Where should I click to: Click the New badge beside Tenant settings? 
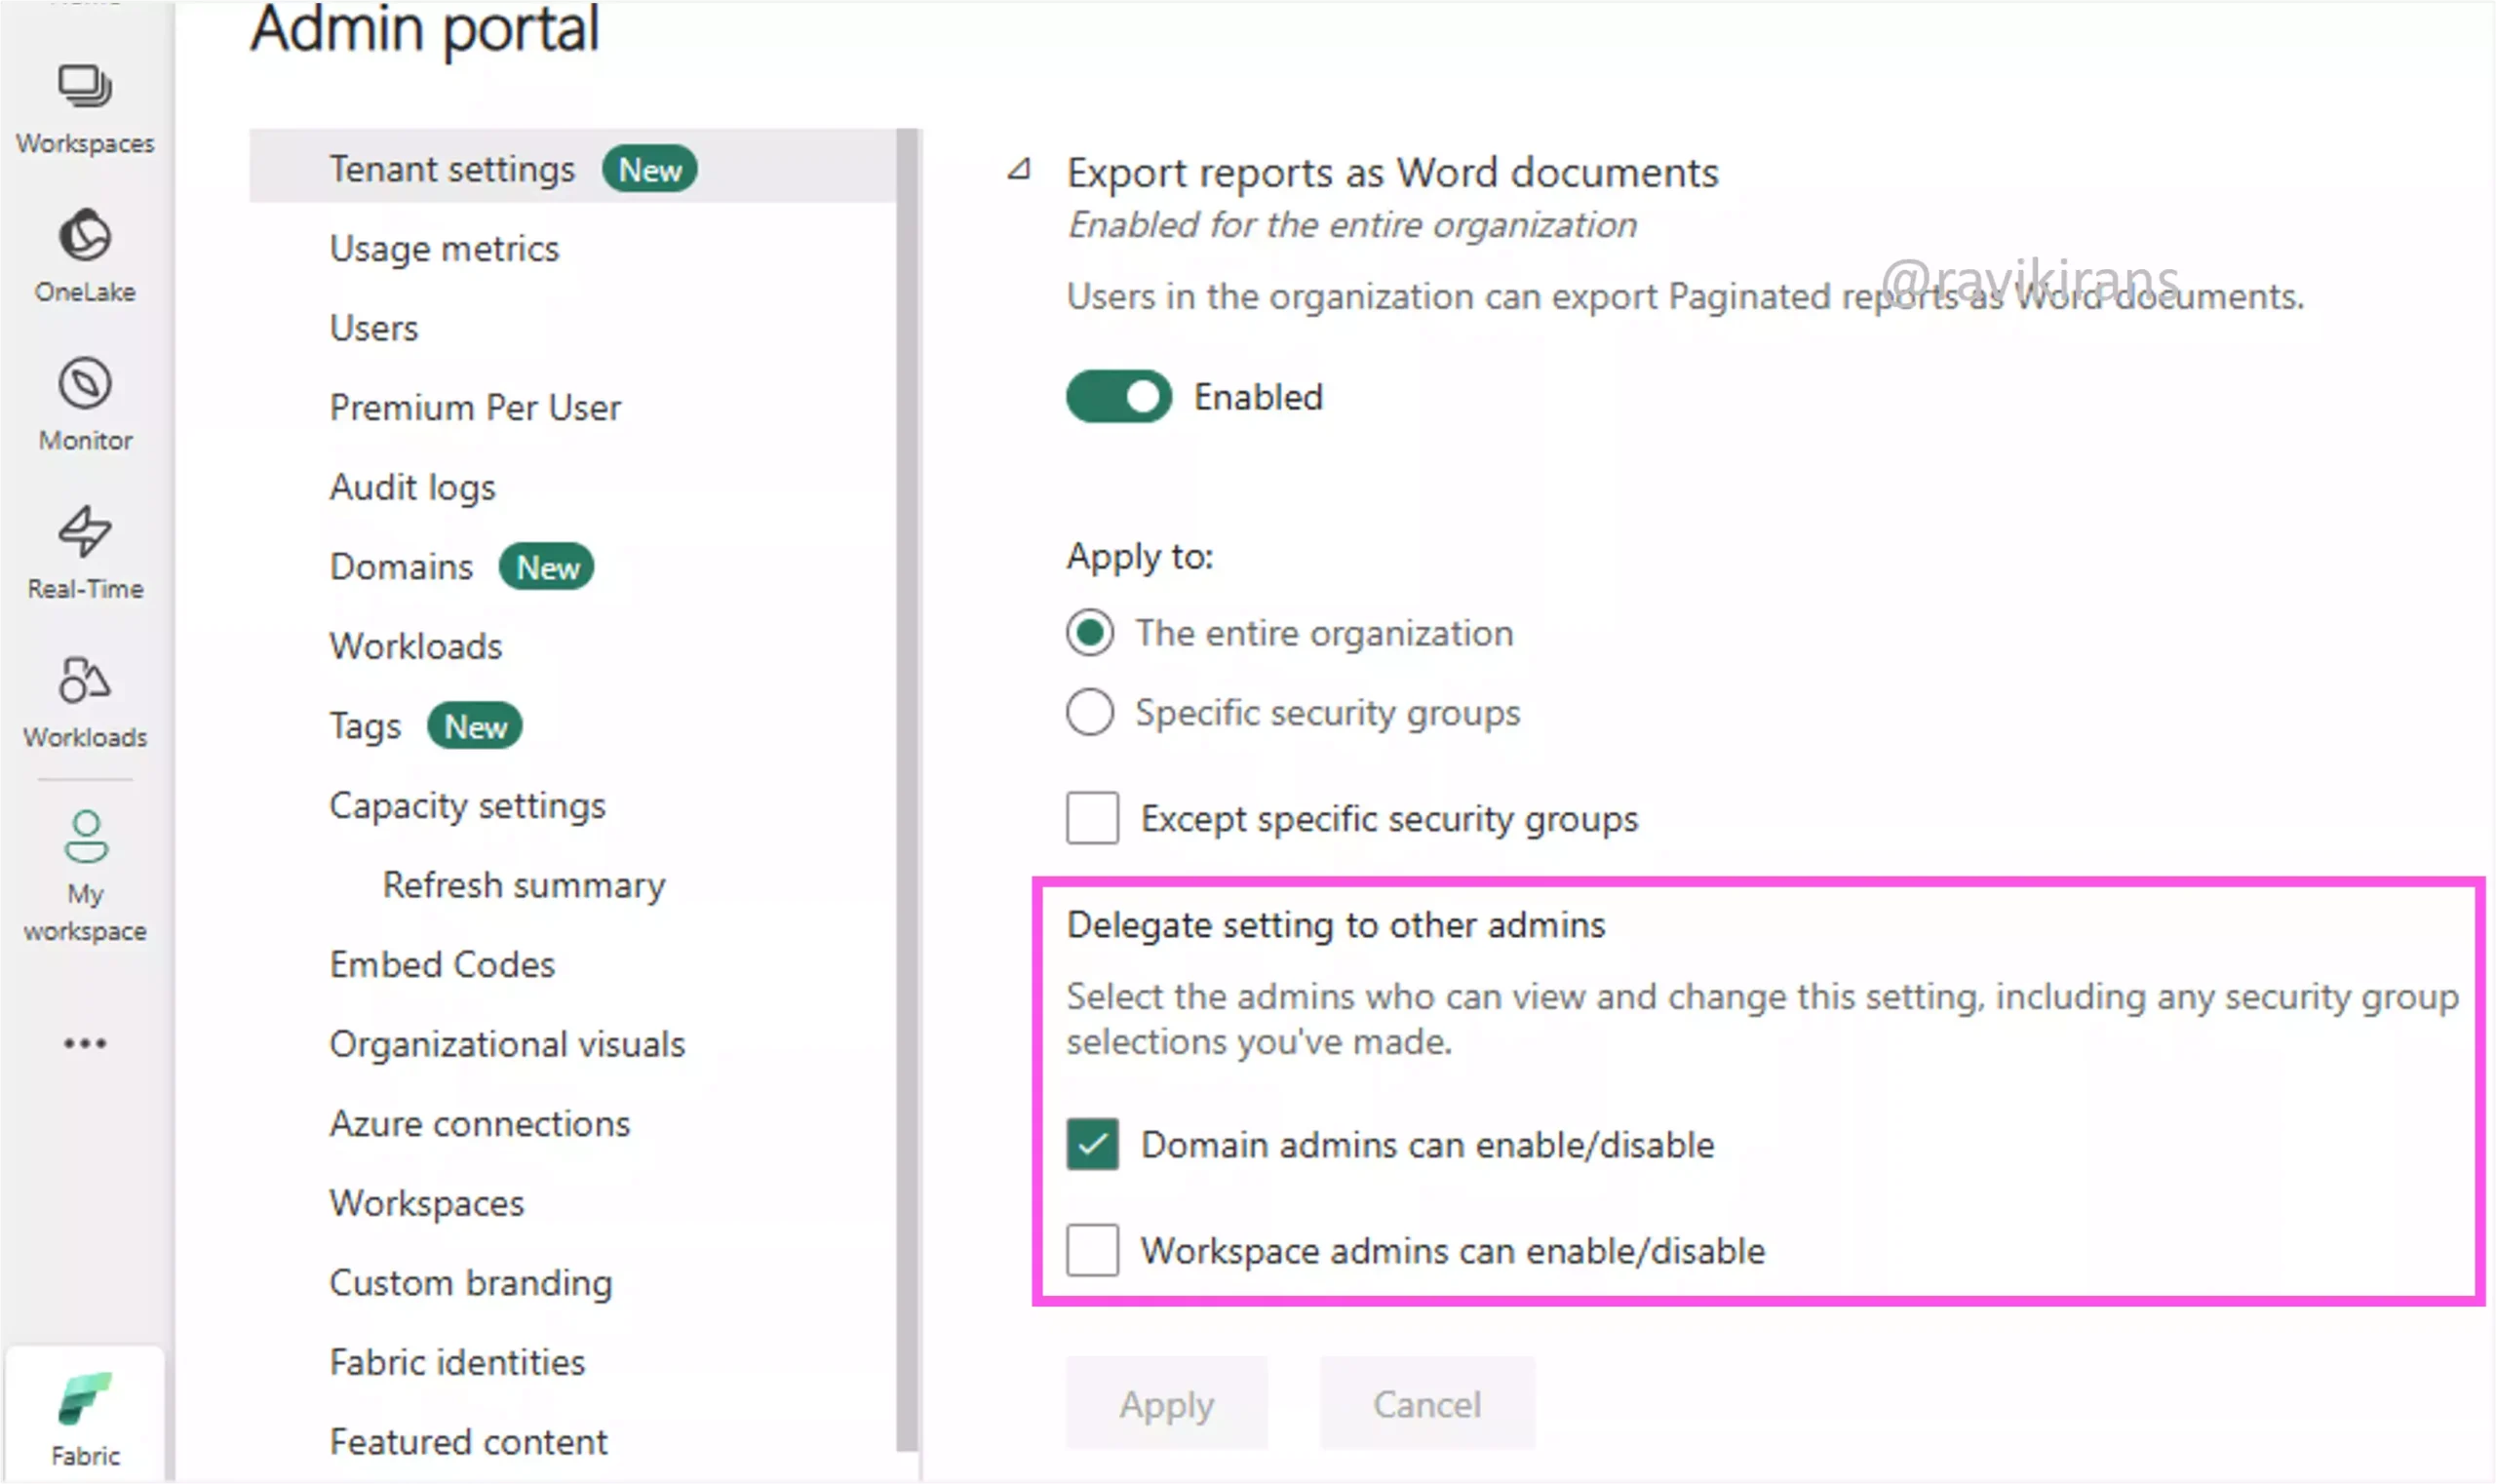coord(650,169)
